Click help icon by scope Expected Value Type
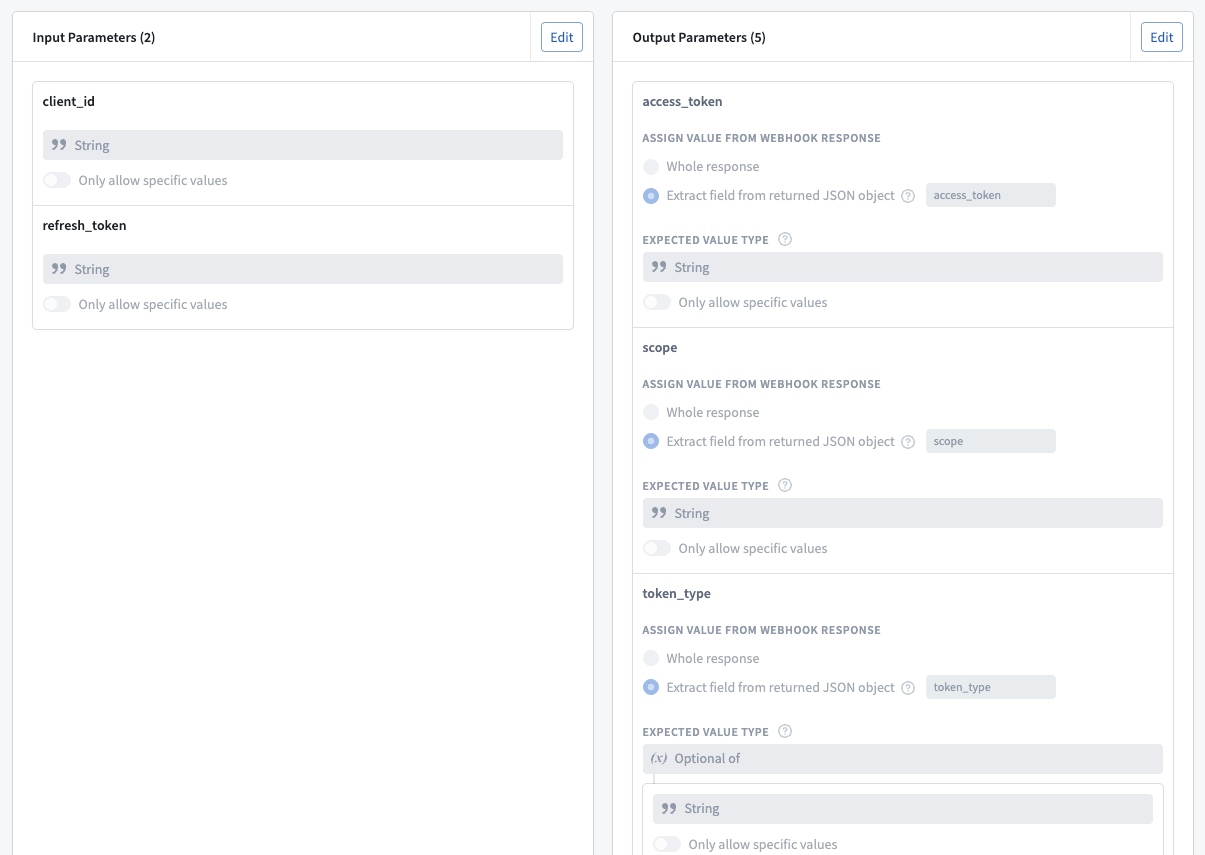 [x=785, y=485]
